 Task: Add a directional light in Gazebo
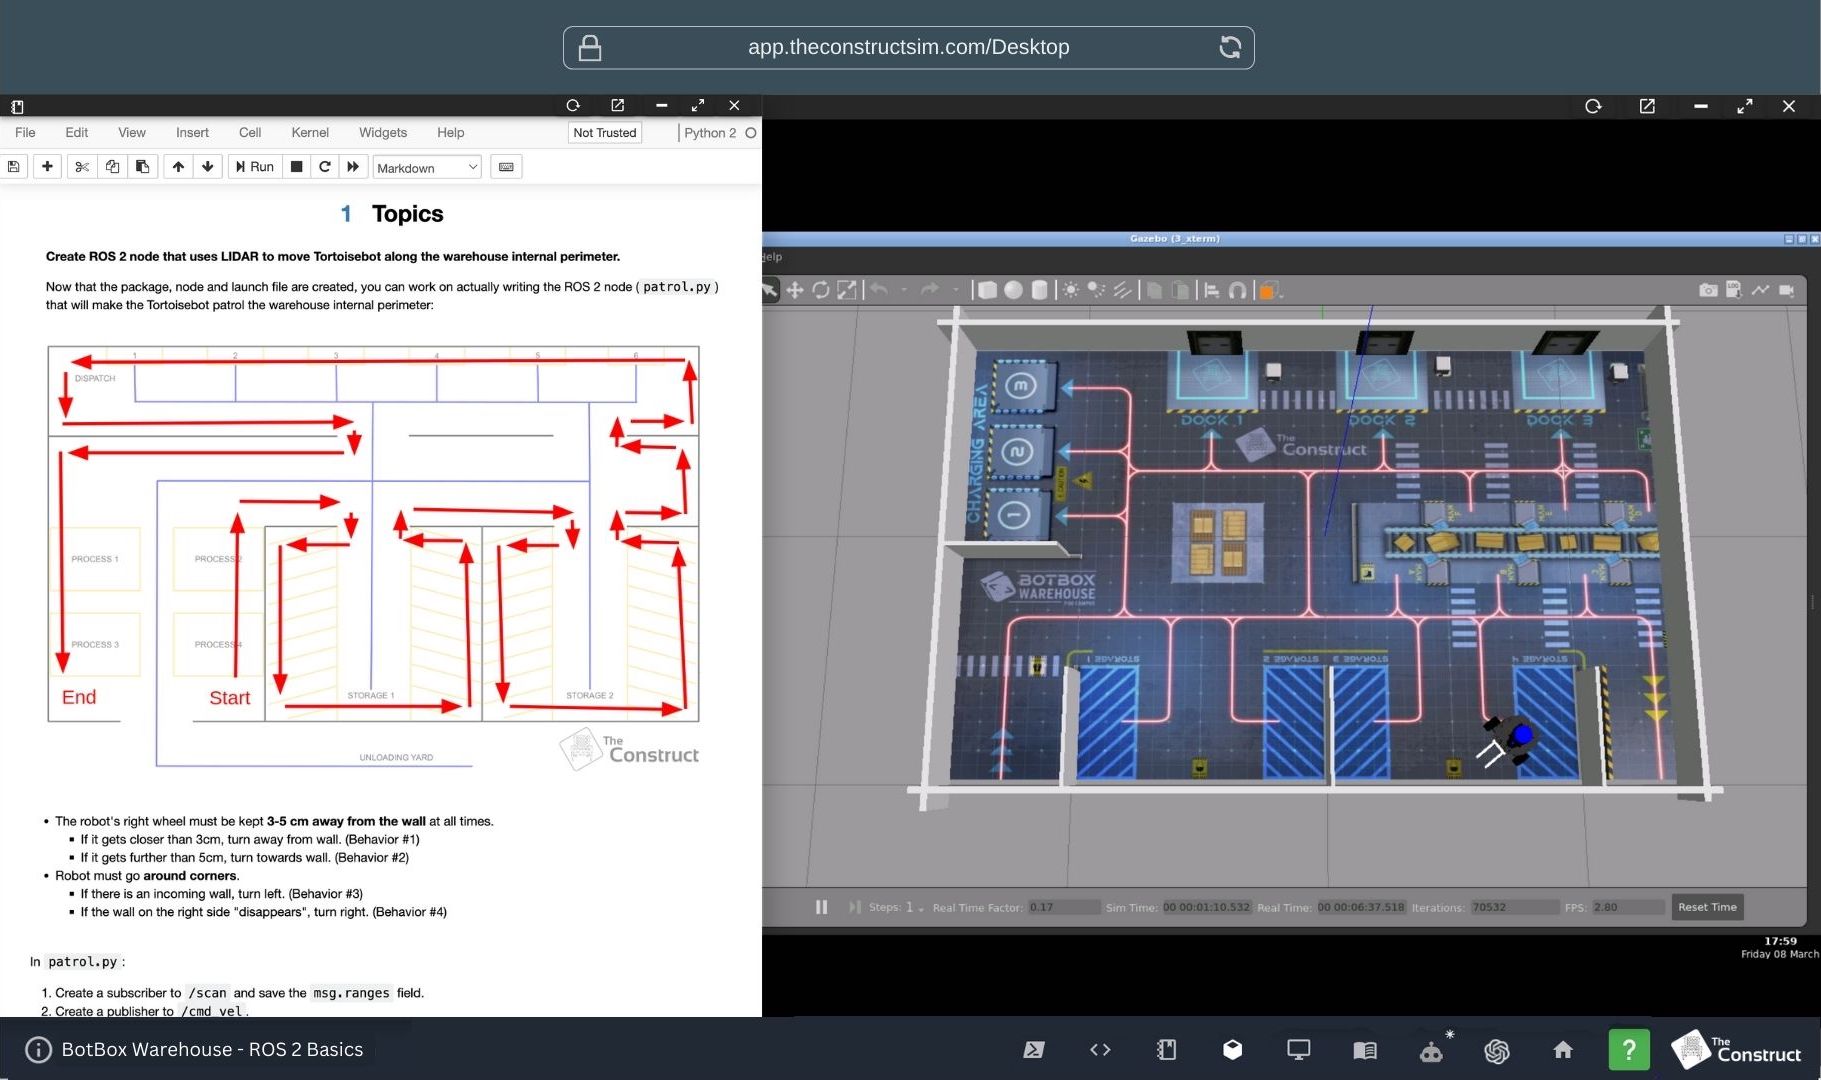click(x=1123, y=290)
